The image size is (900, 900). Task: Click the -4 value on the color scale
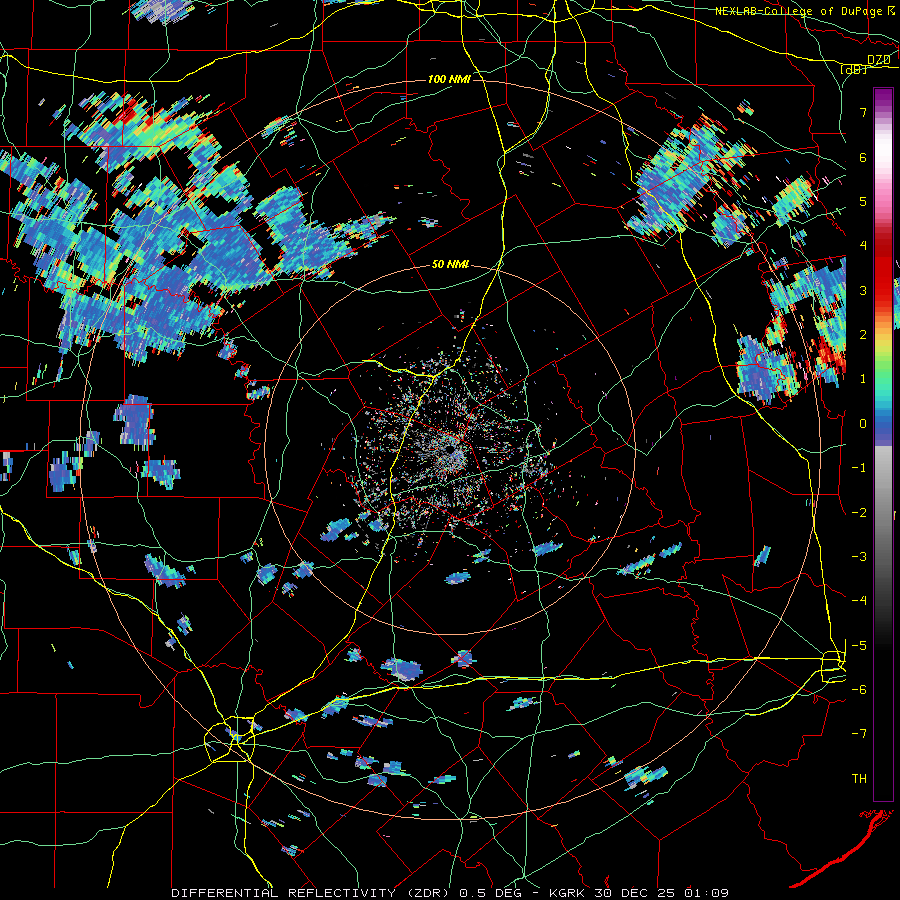click(859, 601)
